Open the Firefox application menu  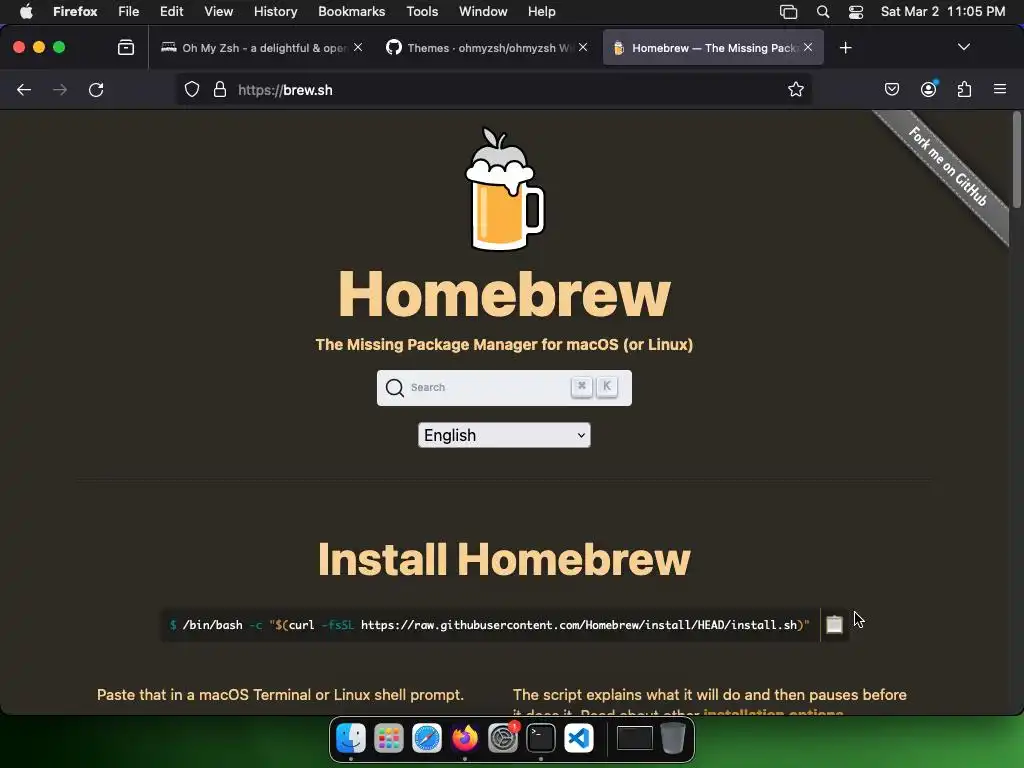point(75,11)
